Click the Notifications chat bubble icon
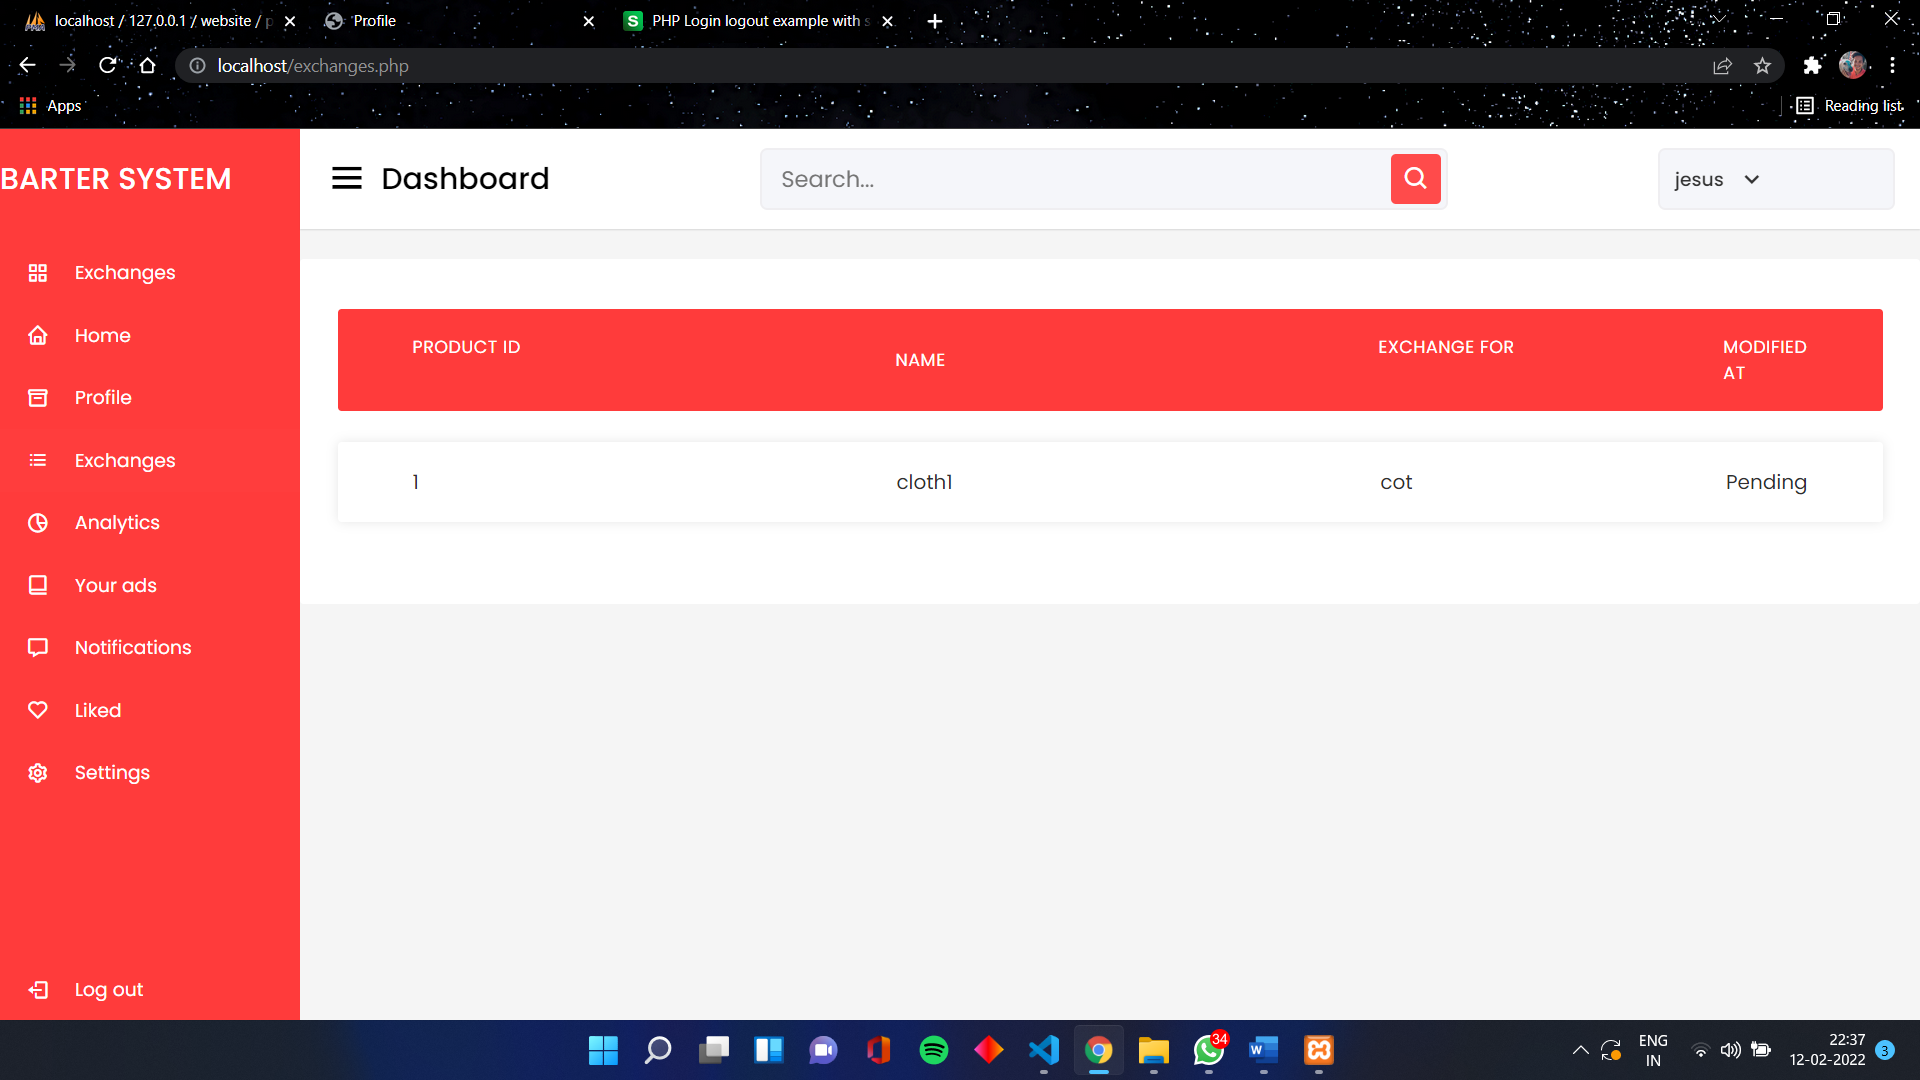 pos(37,647)
